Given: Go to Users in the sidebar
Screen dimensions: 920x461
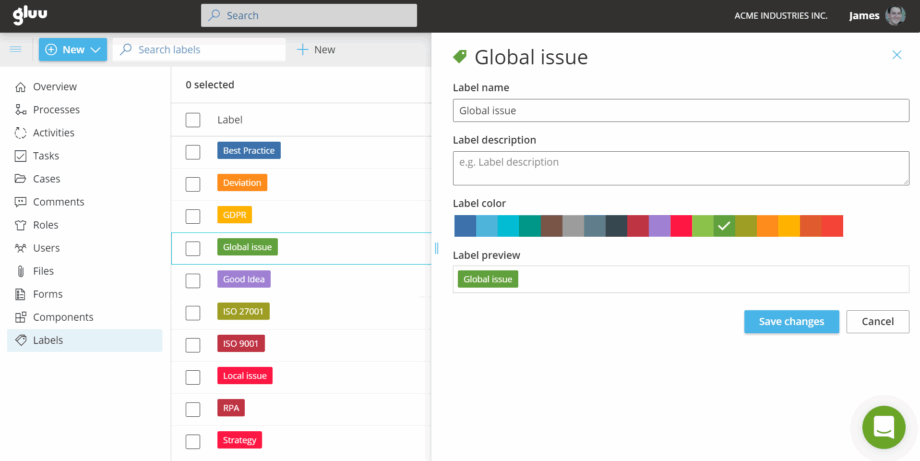Looking at the screenshot, I should click(x=46, y=248).
